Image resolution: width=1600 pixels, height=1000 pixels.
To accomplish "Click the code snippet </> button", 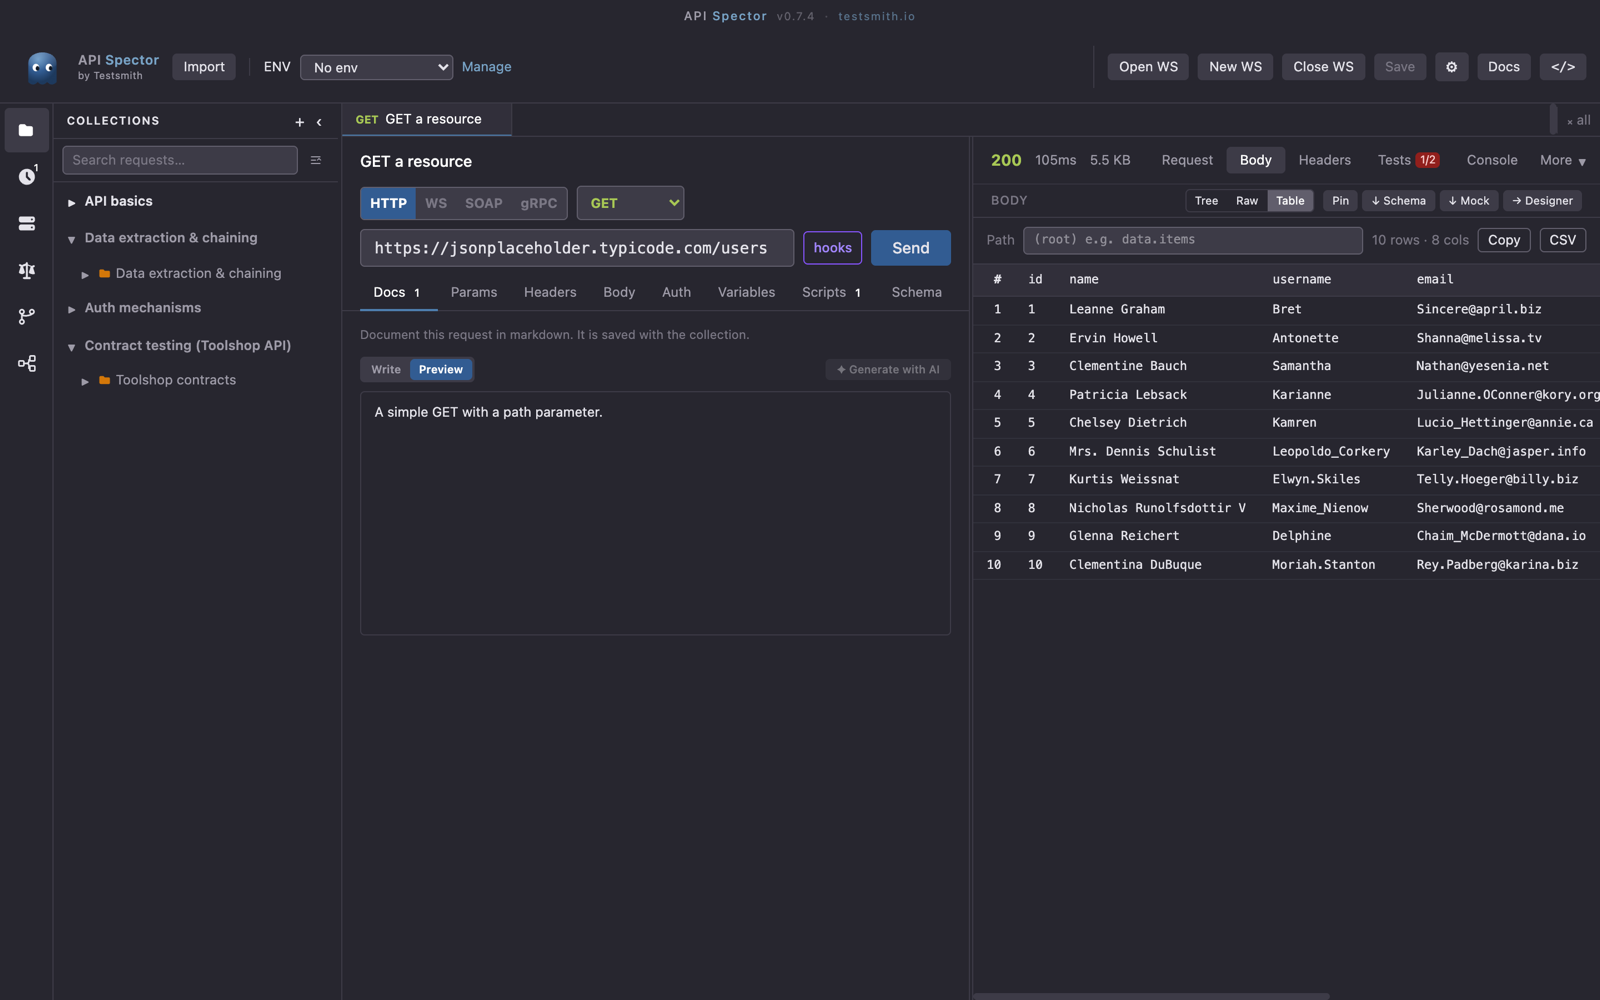I will pos(1563,67).
